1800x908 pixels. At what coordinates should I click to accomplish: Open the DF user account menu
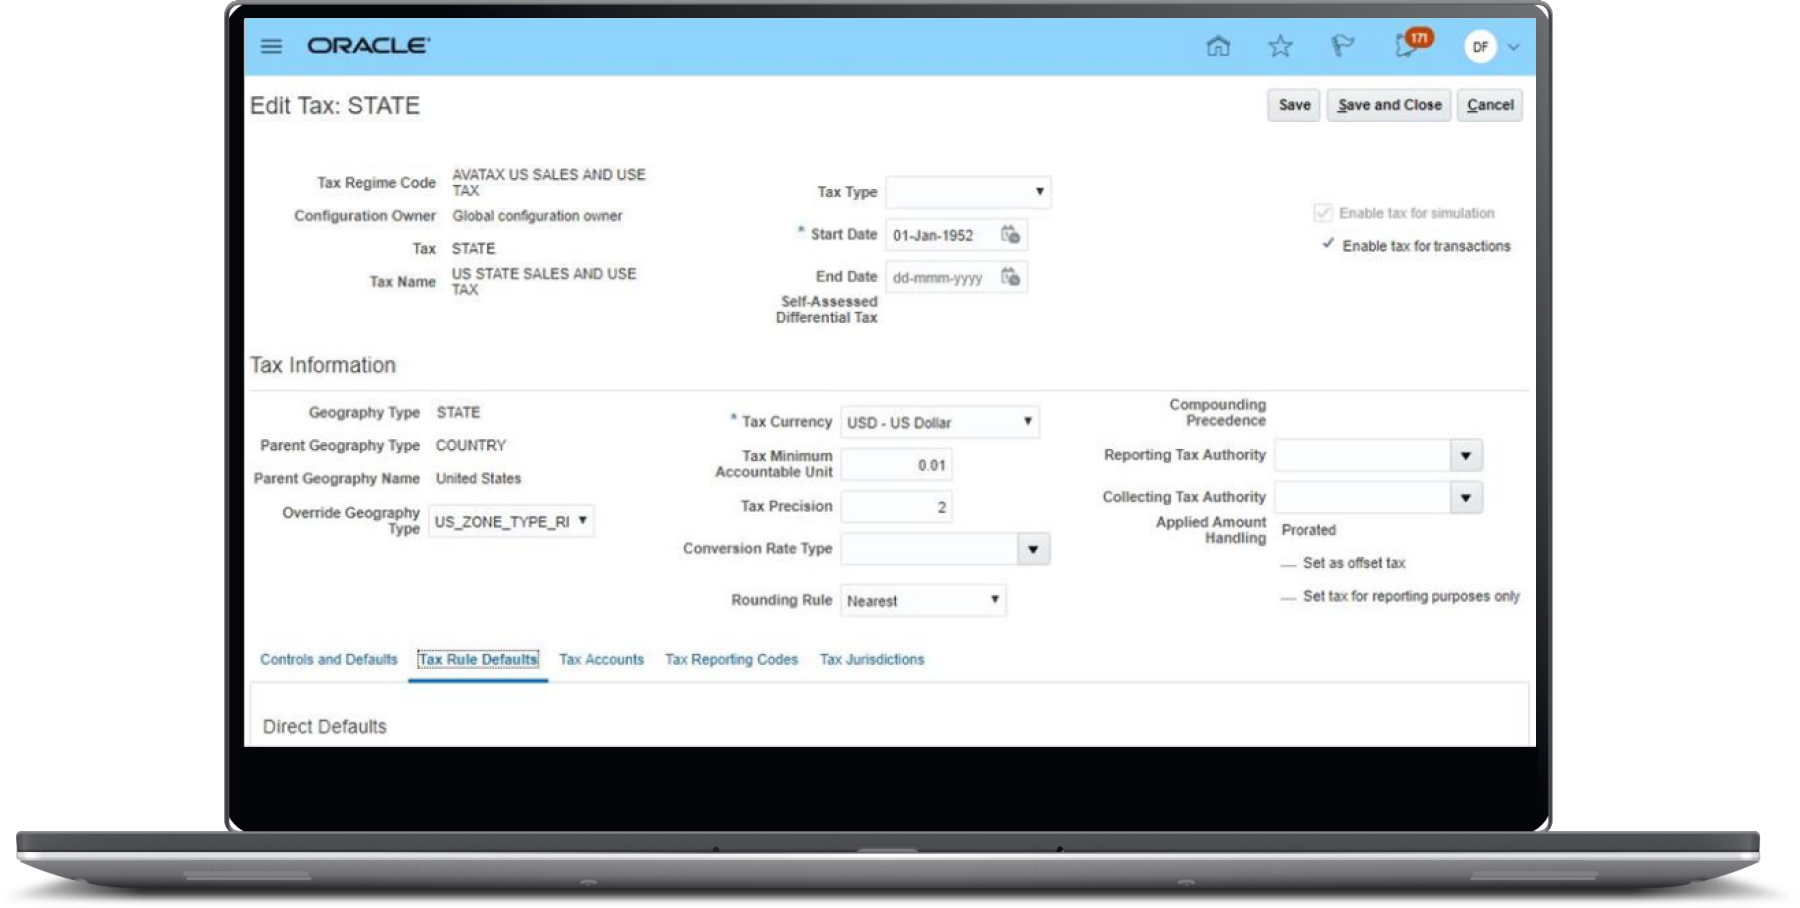[1481, 47]
